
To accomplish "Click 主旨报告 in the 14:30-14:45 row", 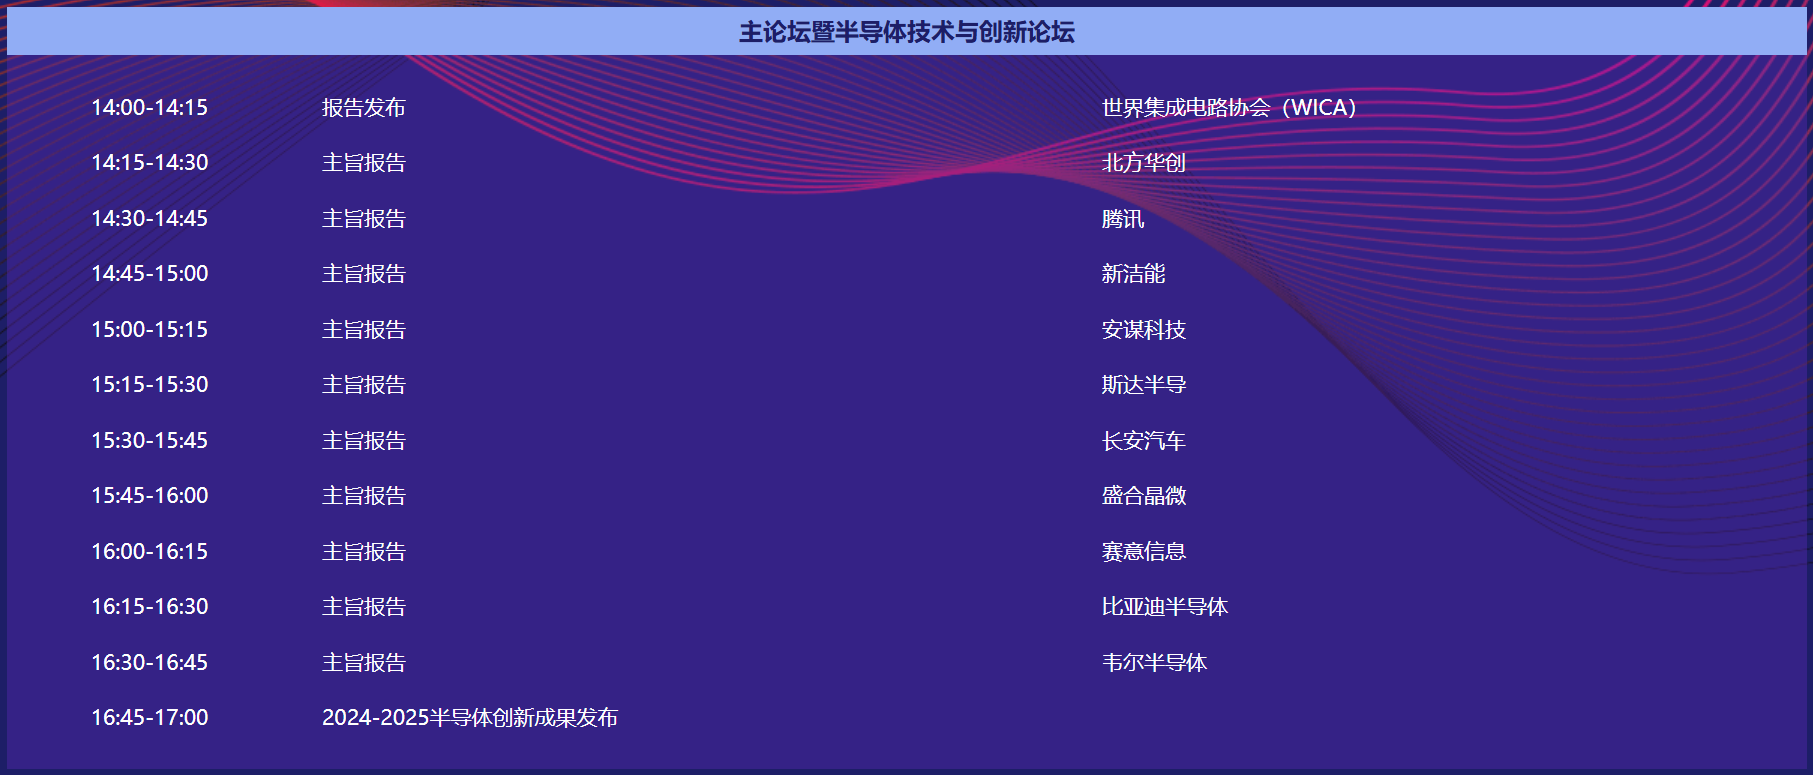I will coord(363,218).
